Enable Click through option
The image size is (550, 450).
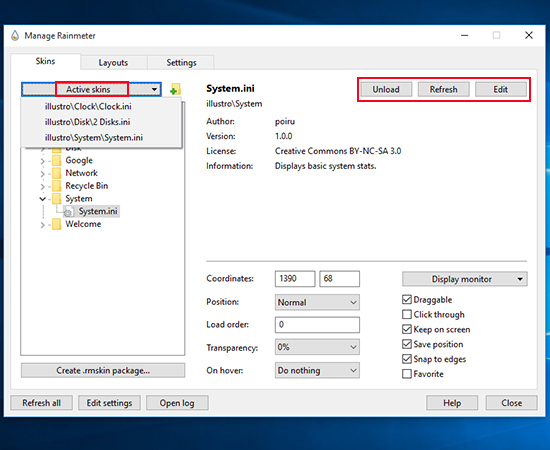pos(407,314)
